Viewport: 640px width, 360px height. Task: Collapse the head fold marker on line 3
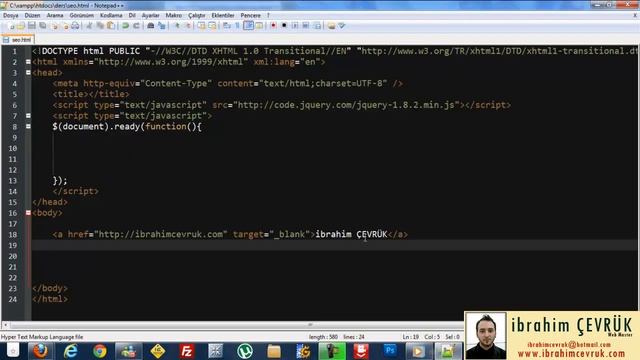[28, 72]
